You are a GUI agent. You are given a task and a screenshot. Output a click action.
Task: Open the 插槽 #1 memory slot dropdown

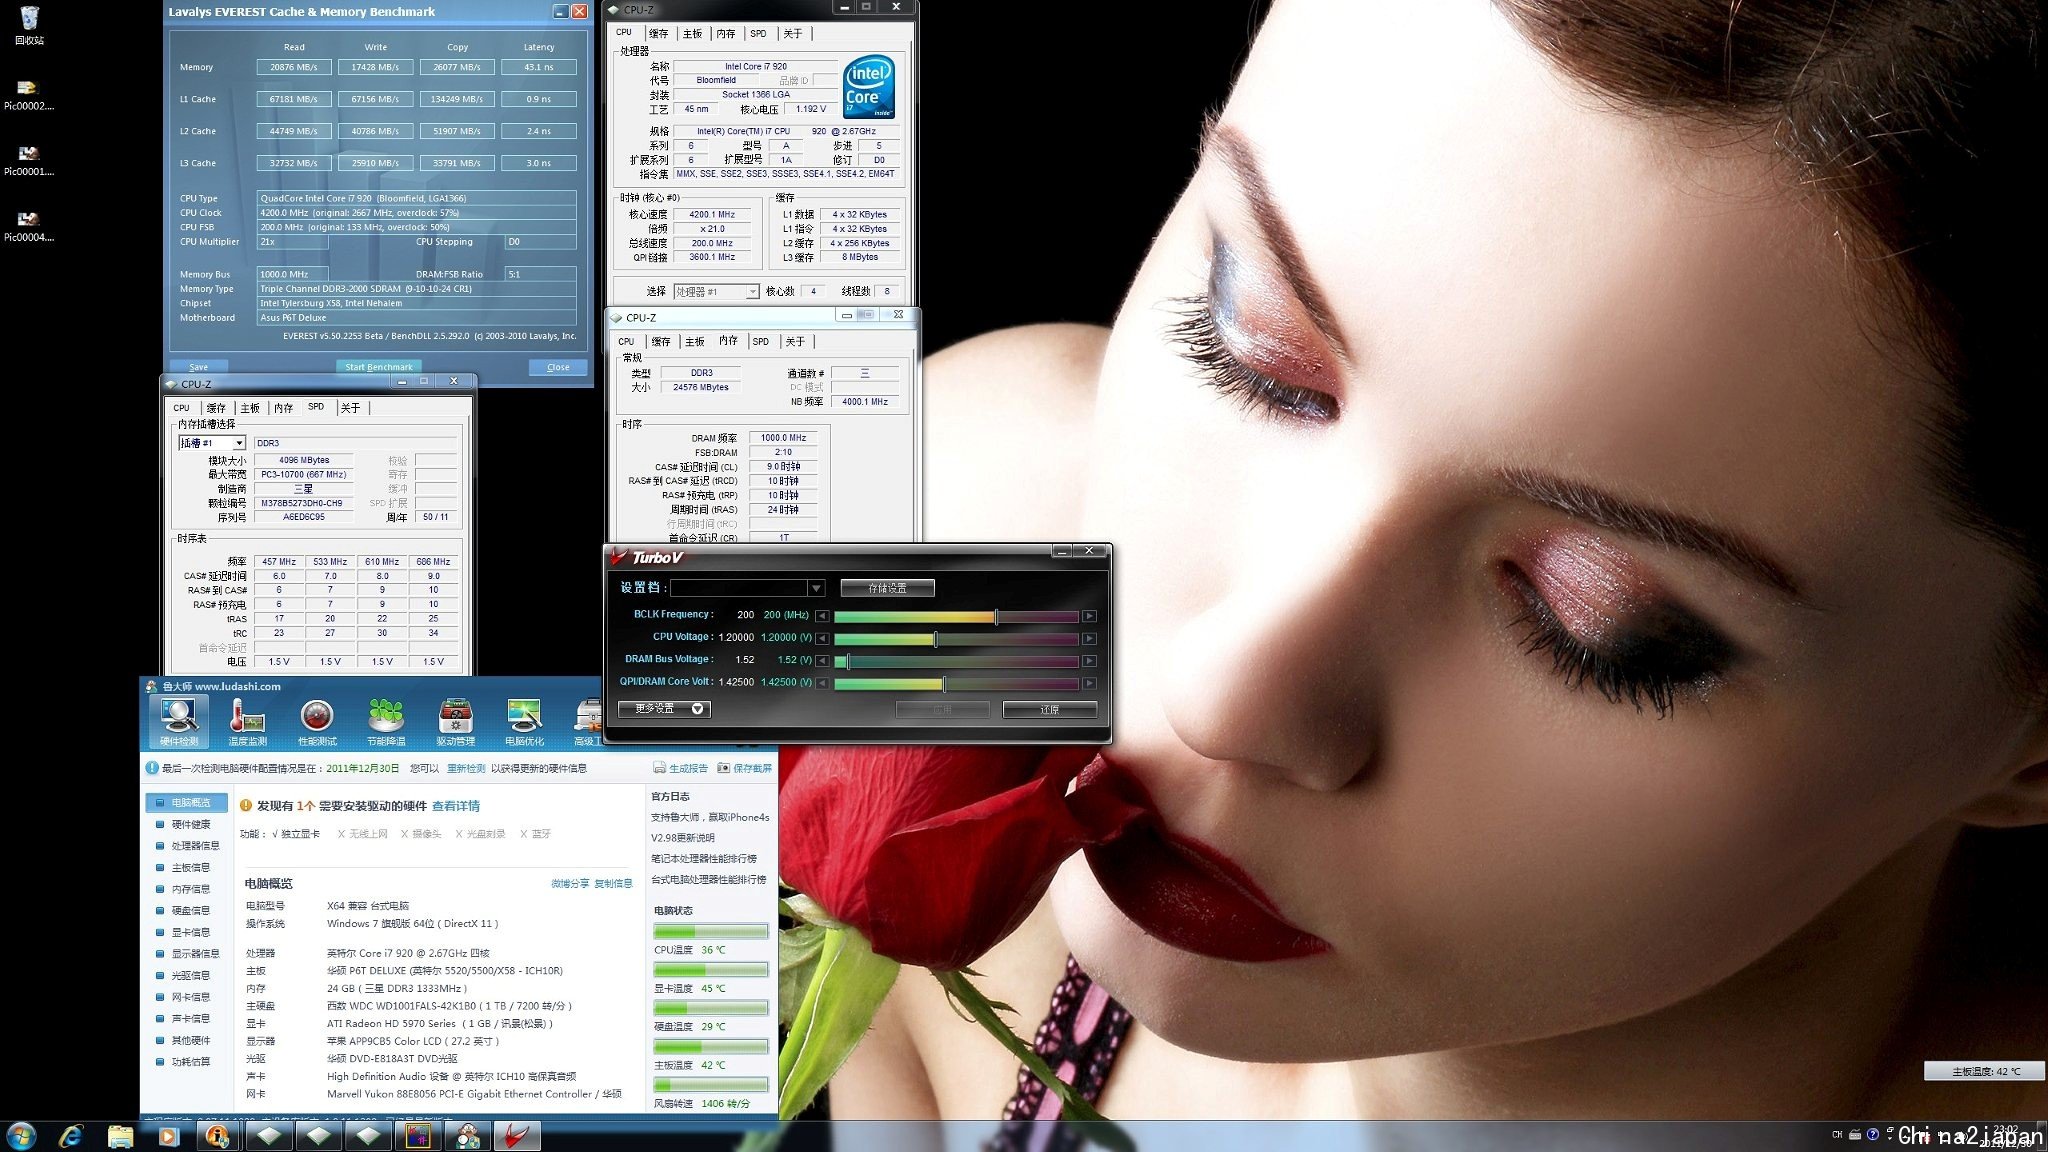click(212, 443)
